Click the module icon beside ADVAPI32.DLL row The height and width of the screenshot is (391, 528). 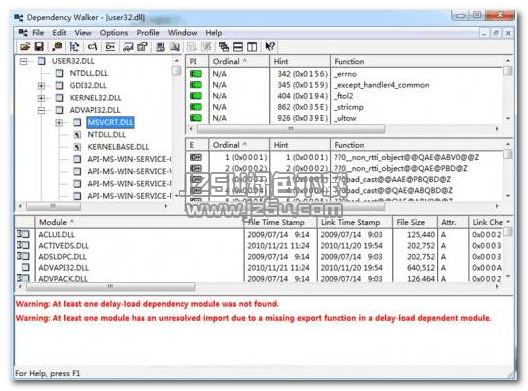(25, 267)
